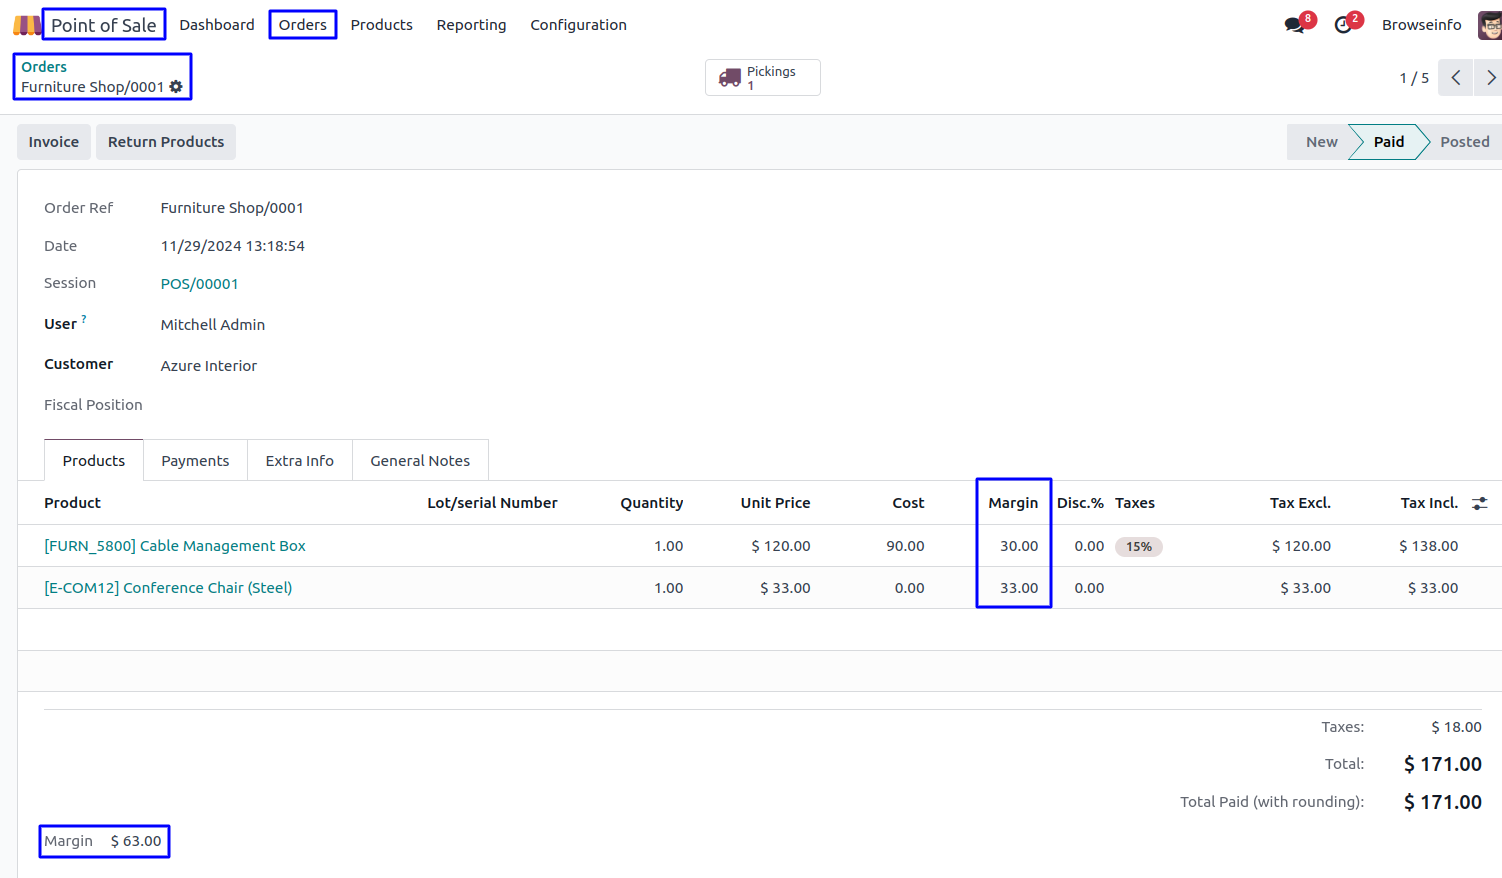The image size is (1502, 878).
Task: Open column options adjust icon in table
Action: 1480,503
